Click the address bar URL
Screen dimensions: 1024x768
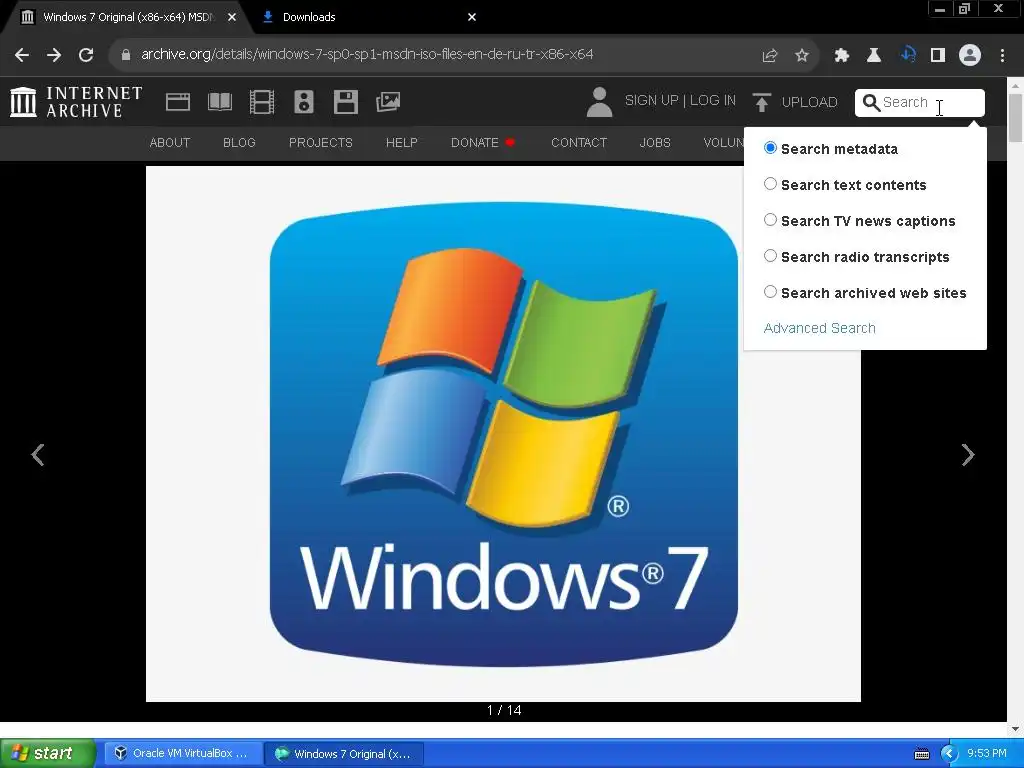point(367,54)
